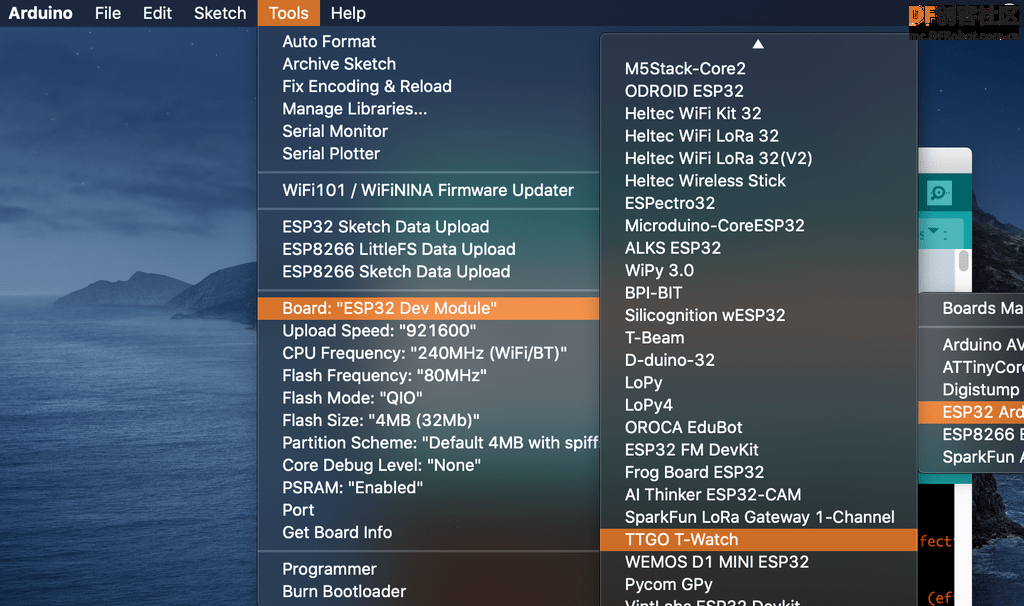
Task: Select ODROID ESP32 board
Action: pos(759,91)
